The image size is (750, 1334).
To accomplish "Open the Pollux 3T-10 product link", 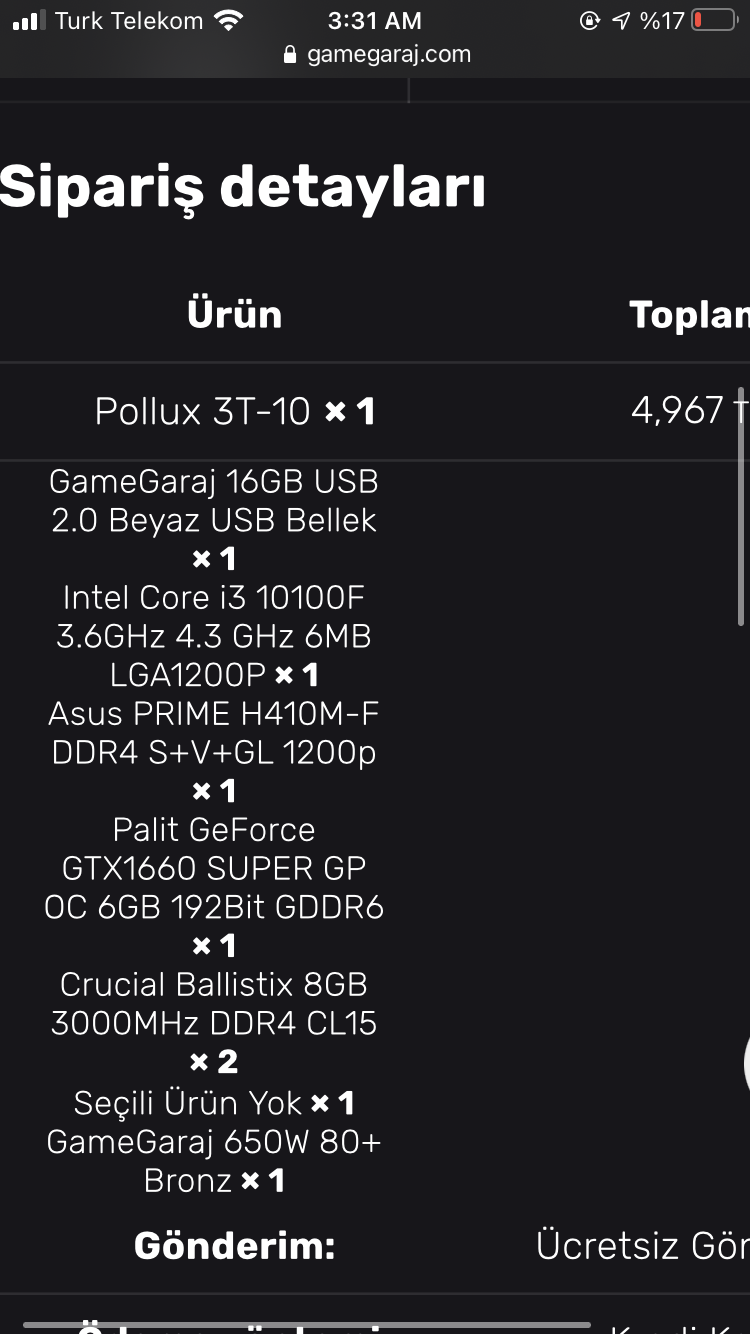I will tap(203, 411).
